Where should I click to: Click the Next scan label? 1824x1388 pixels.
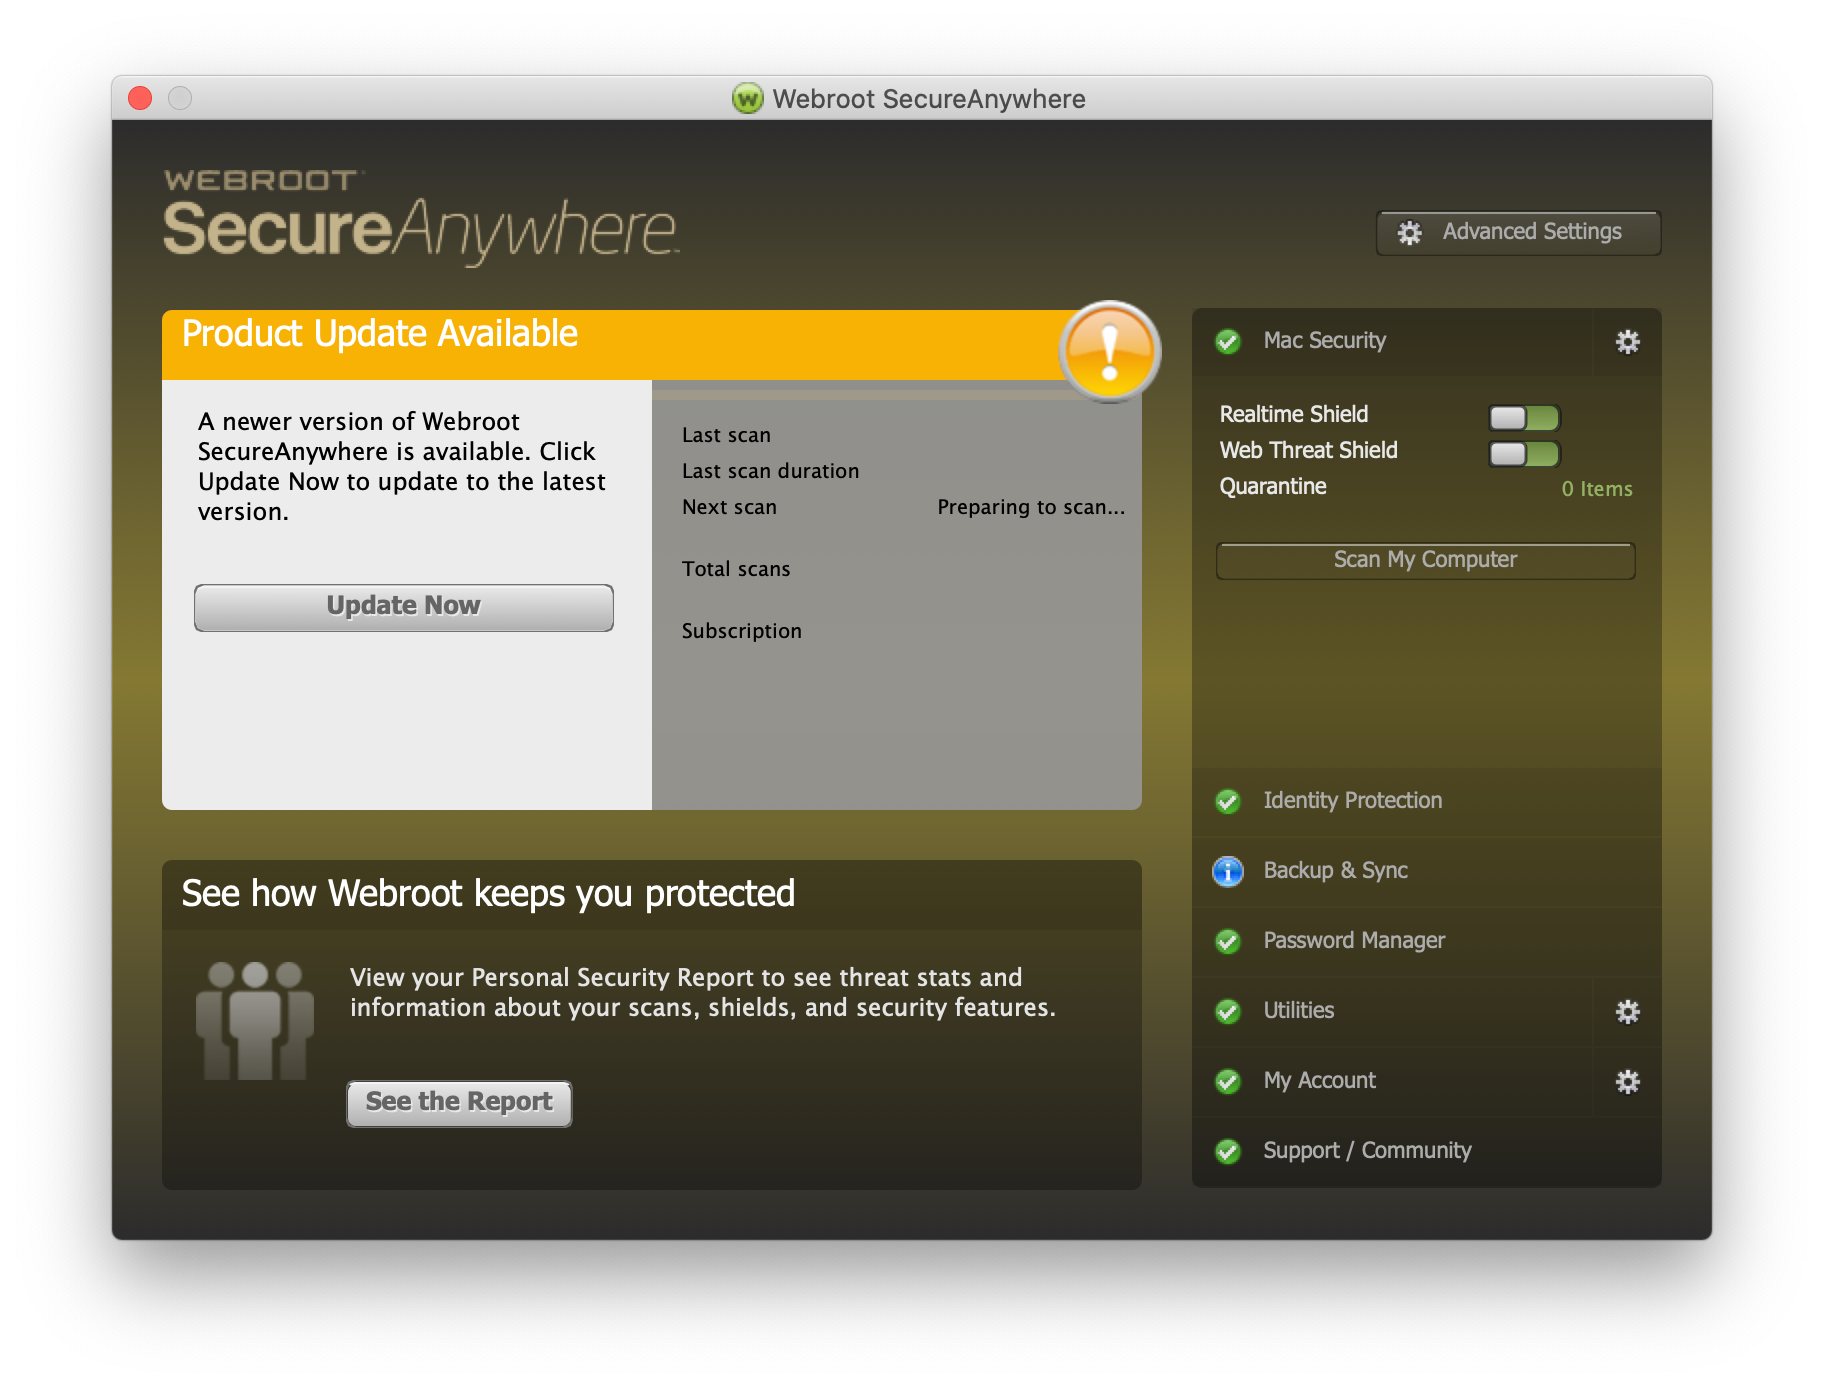729,507
